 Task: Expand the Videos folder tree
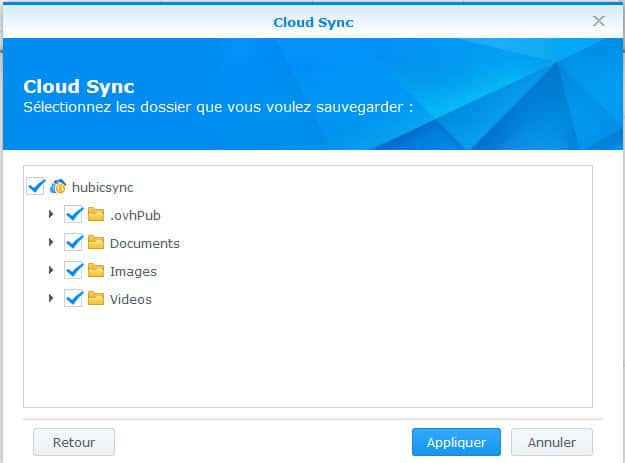[x=51, y=298]
